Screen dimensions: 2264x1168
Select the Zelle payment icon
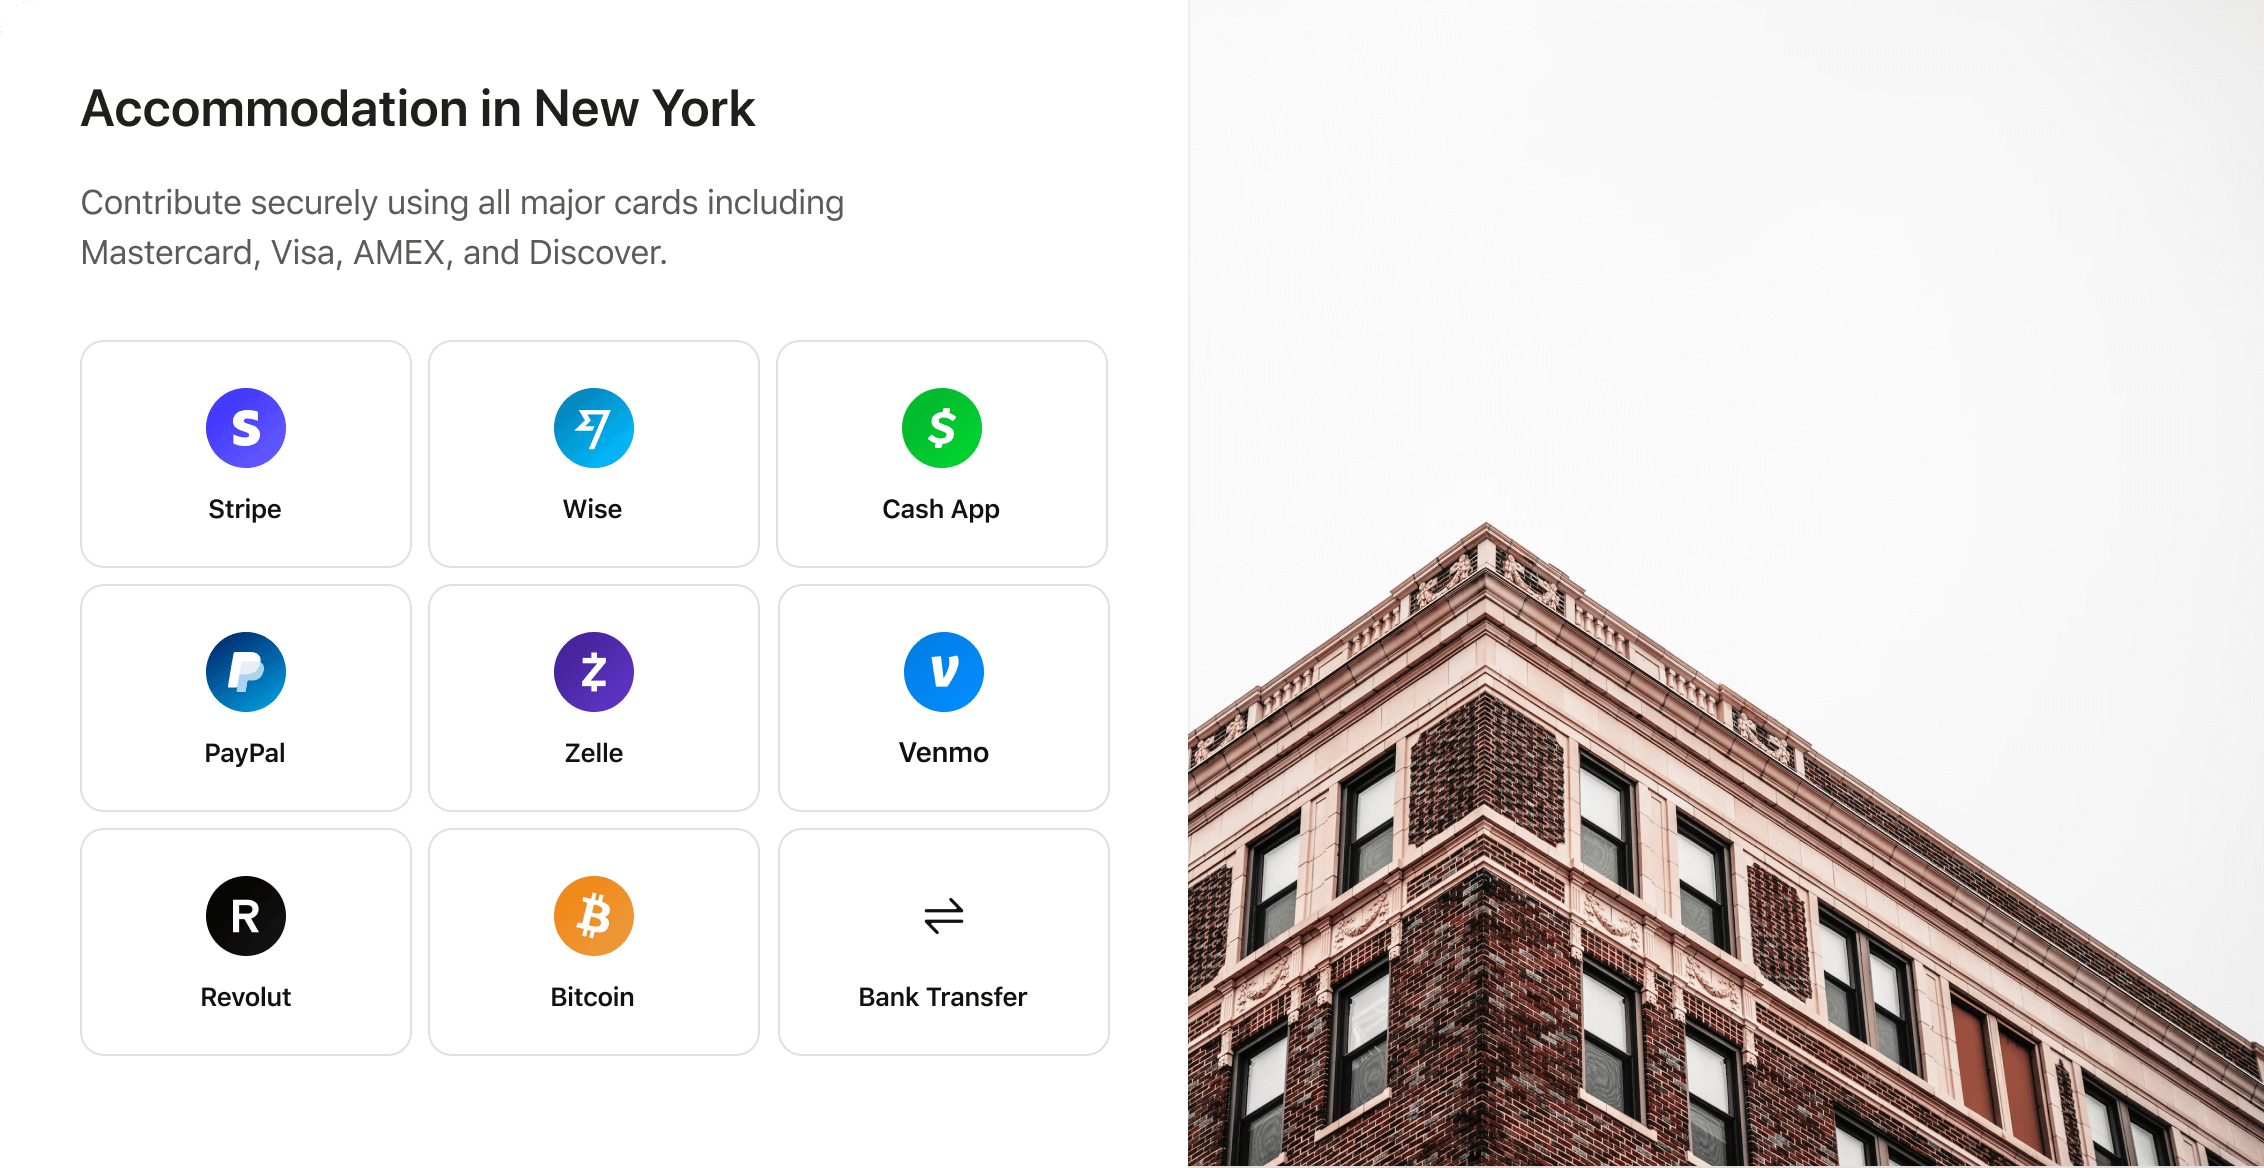tap(593, 673)
